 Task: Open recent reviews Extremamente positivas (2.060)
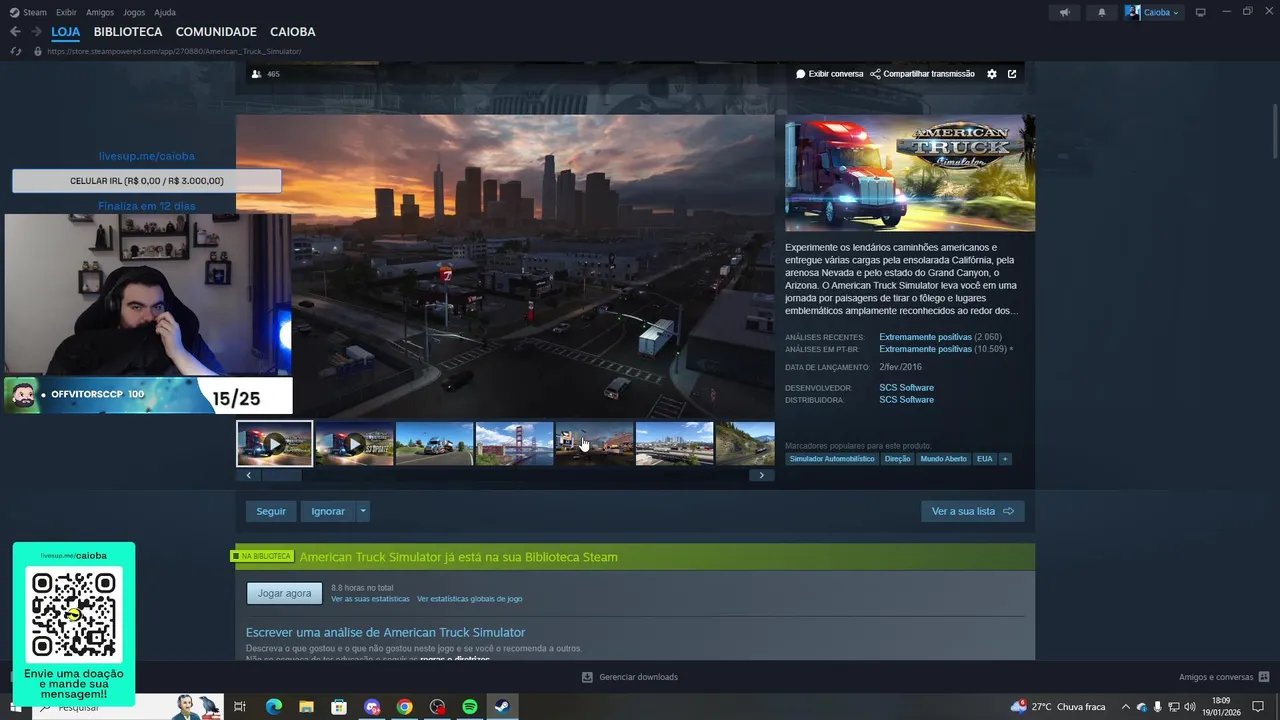(x=940, y=337)
